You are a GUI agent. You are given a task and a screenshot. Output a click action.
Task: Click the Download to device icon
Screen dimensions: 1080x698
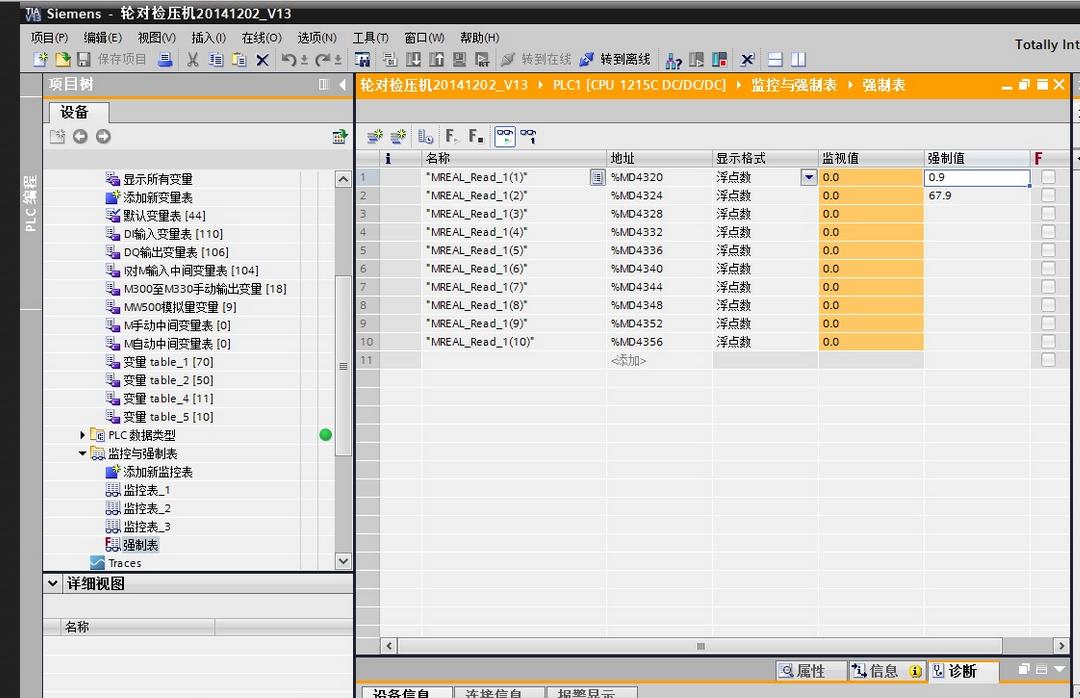(413, 60)
